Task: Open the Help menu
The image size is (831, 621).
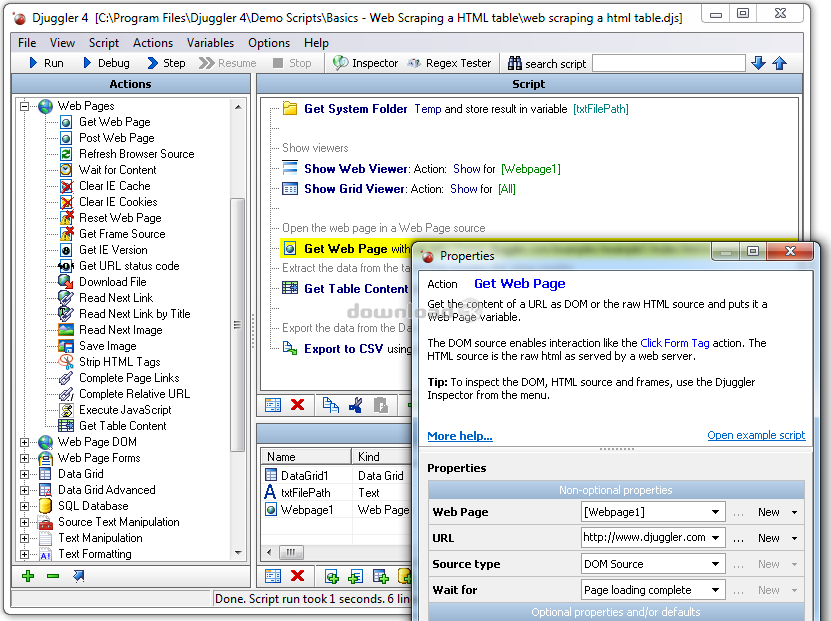Action: 316,43
